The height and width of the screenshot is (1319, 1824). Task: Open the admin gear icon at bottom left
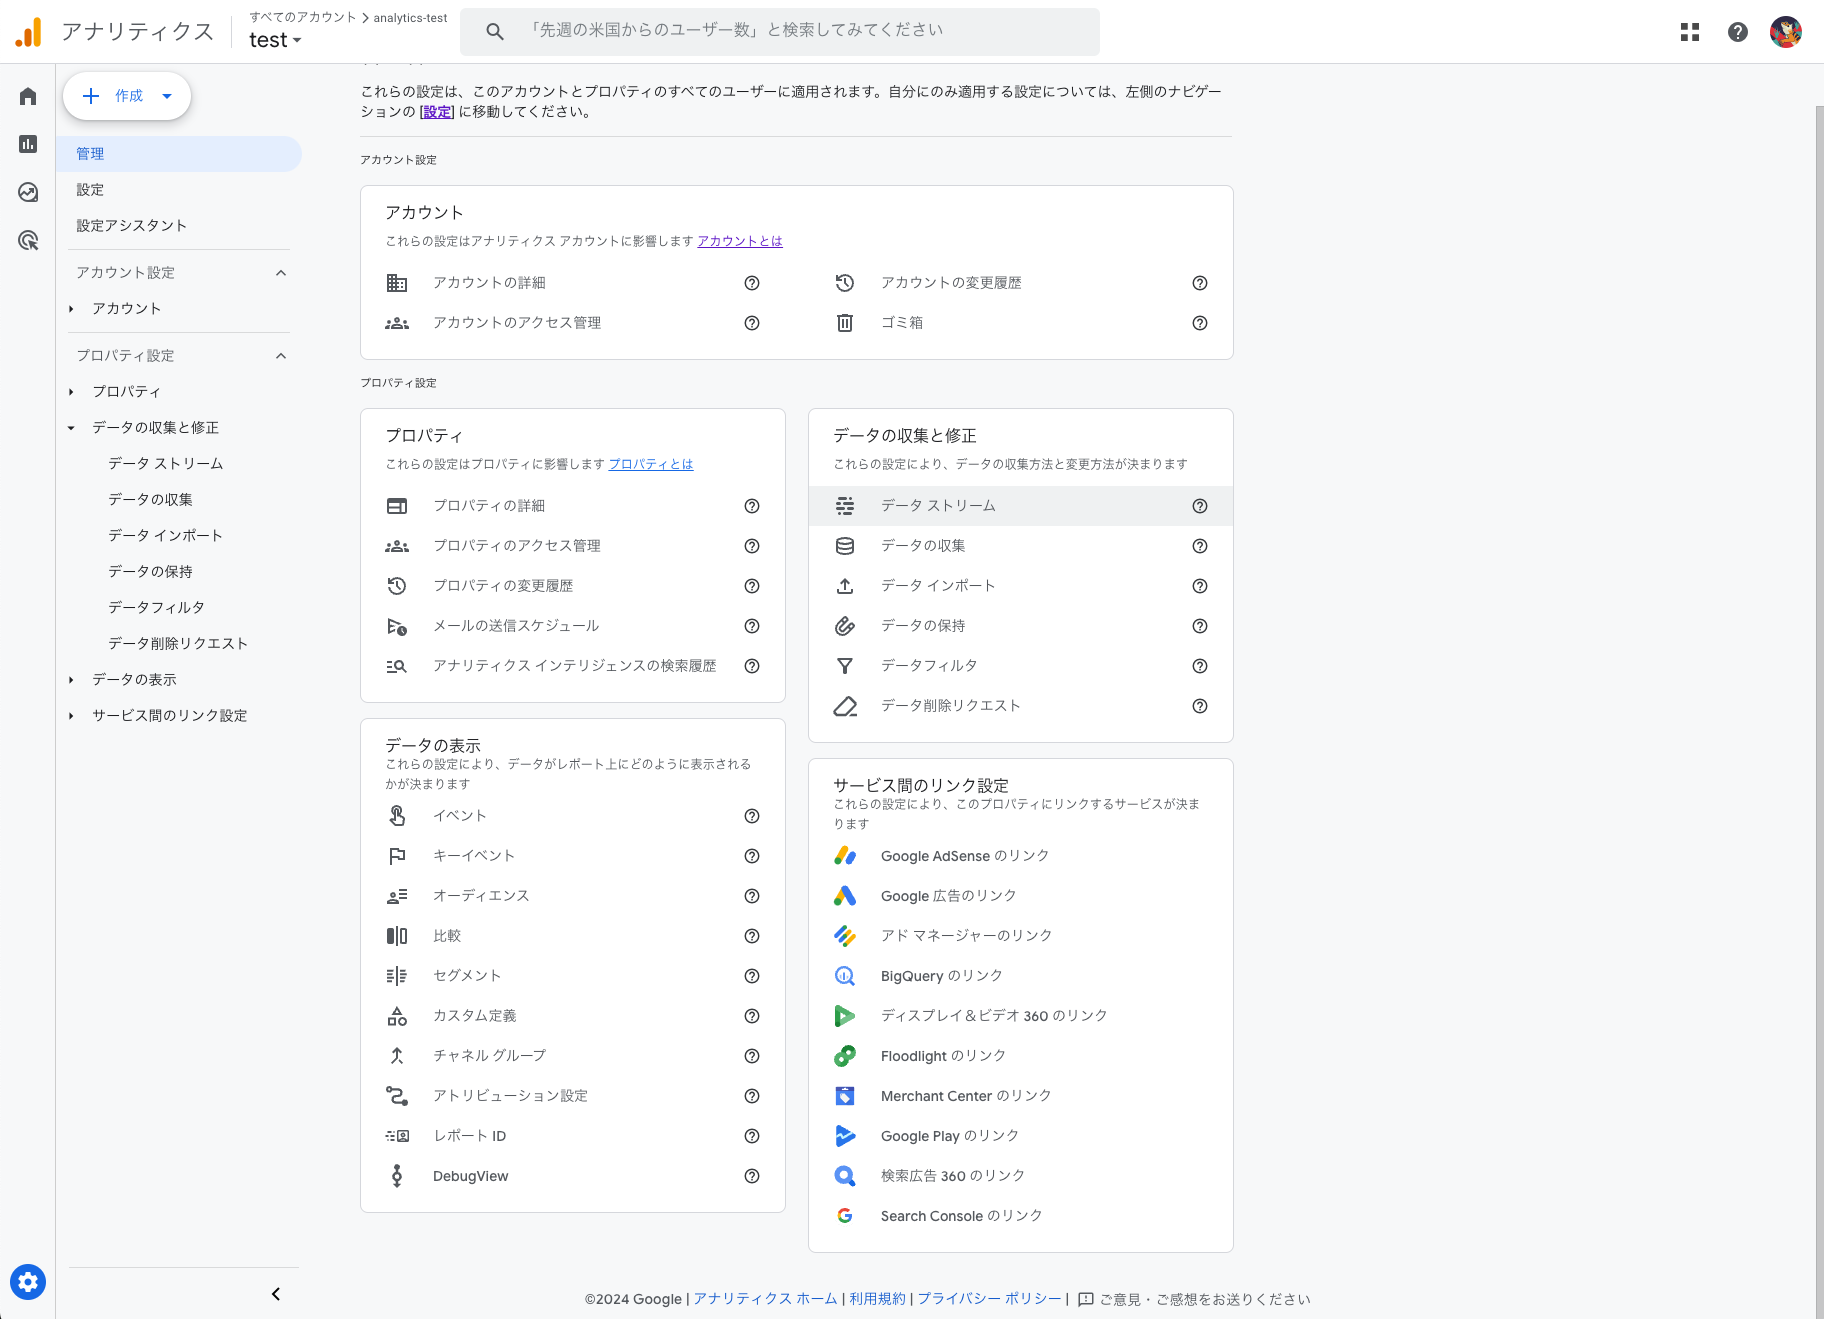pos(27,1282)
